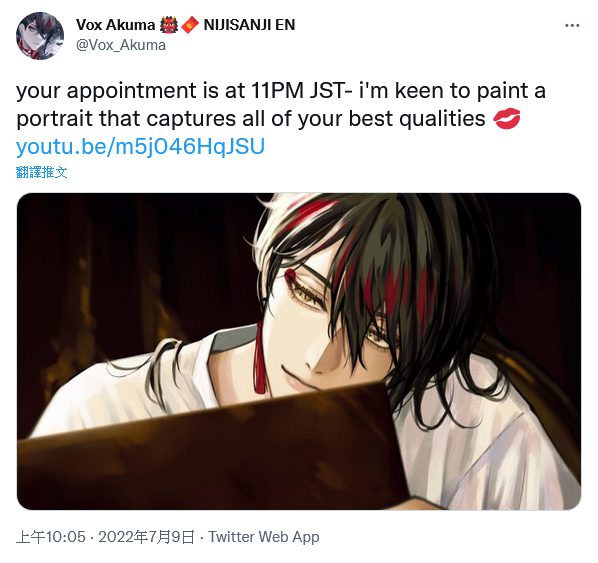Click the Vox Akuma display name

tap(115, 25)
